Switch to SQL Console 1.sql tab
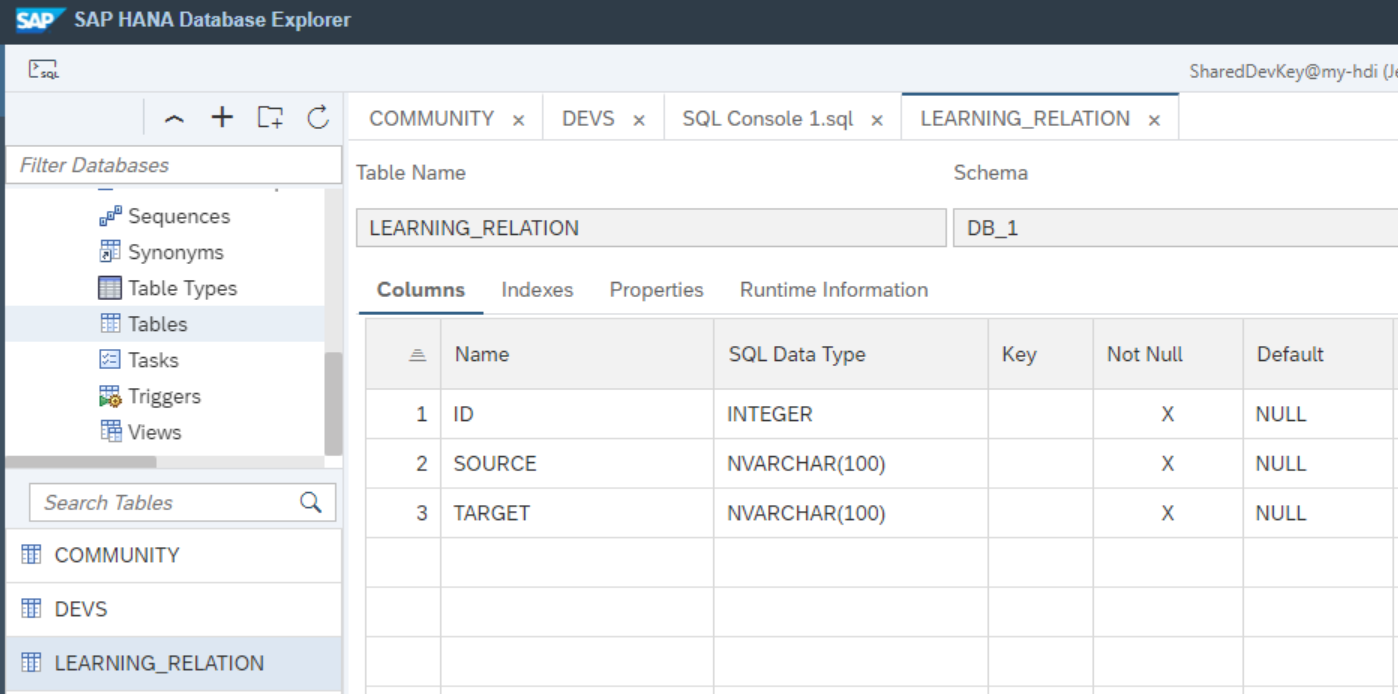Viewport: 1398px width, 694px height. point(768,118)
